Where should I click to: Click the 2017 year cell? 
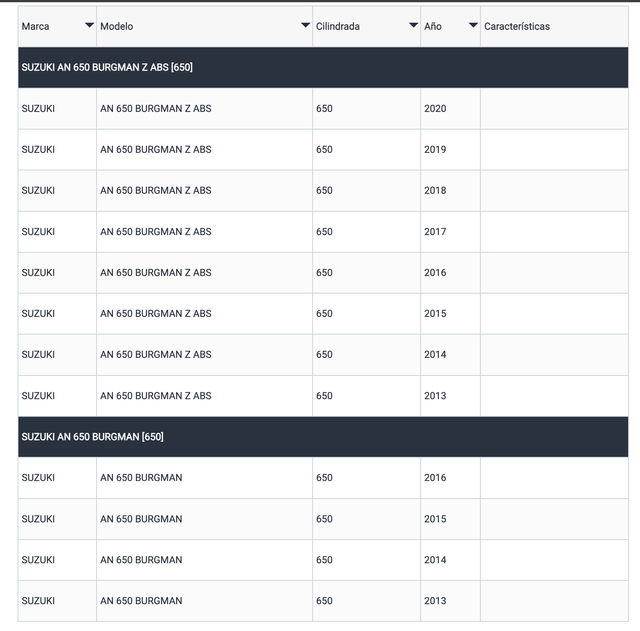(435, 231)
